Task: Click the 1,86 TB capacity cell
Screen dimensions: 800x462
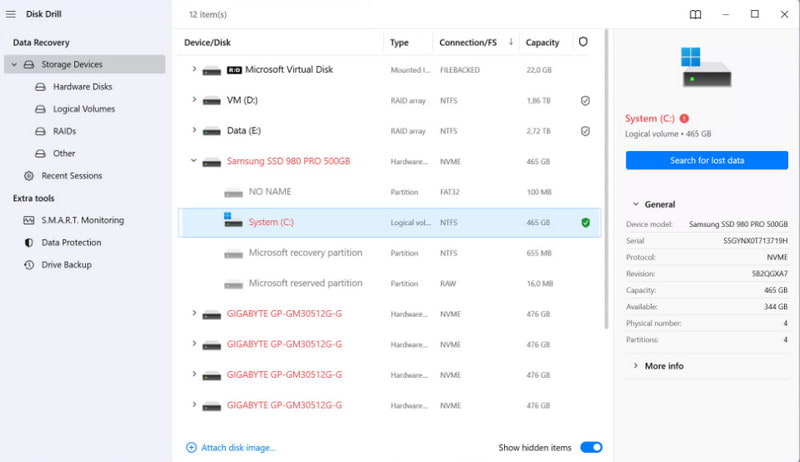Action: click(x=538, y=100)
